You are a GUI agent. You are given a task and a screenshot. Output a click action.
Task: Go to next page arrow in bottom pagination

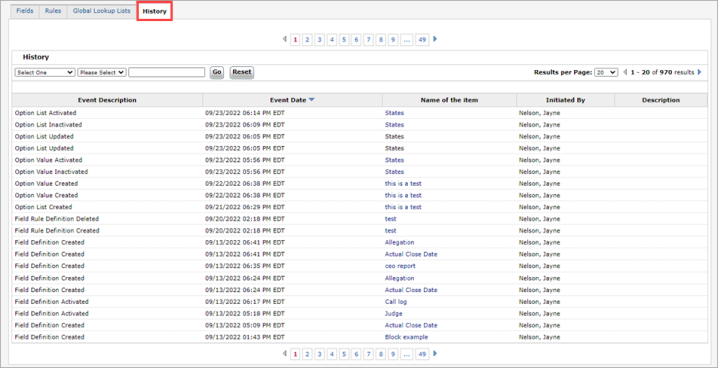(435, 354)
